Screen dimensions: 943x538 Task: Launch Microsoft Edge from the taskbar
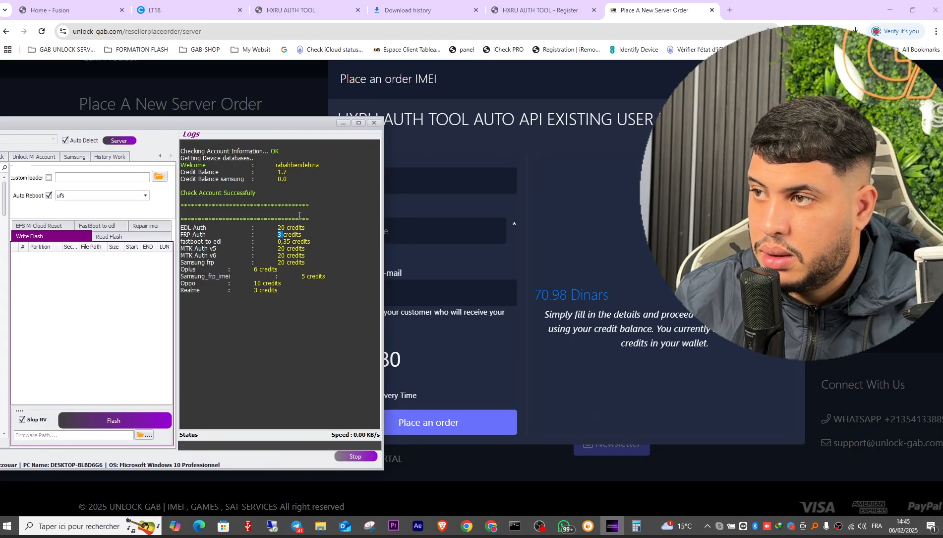coord(198,526)
